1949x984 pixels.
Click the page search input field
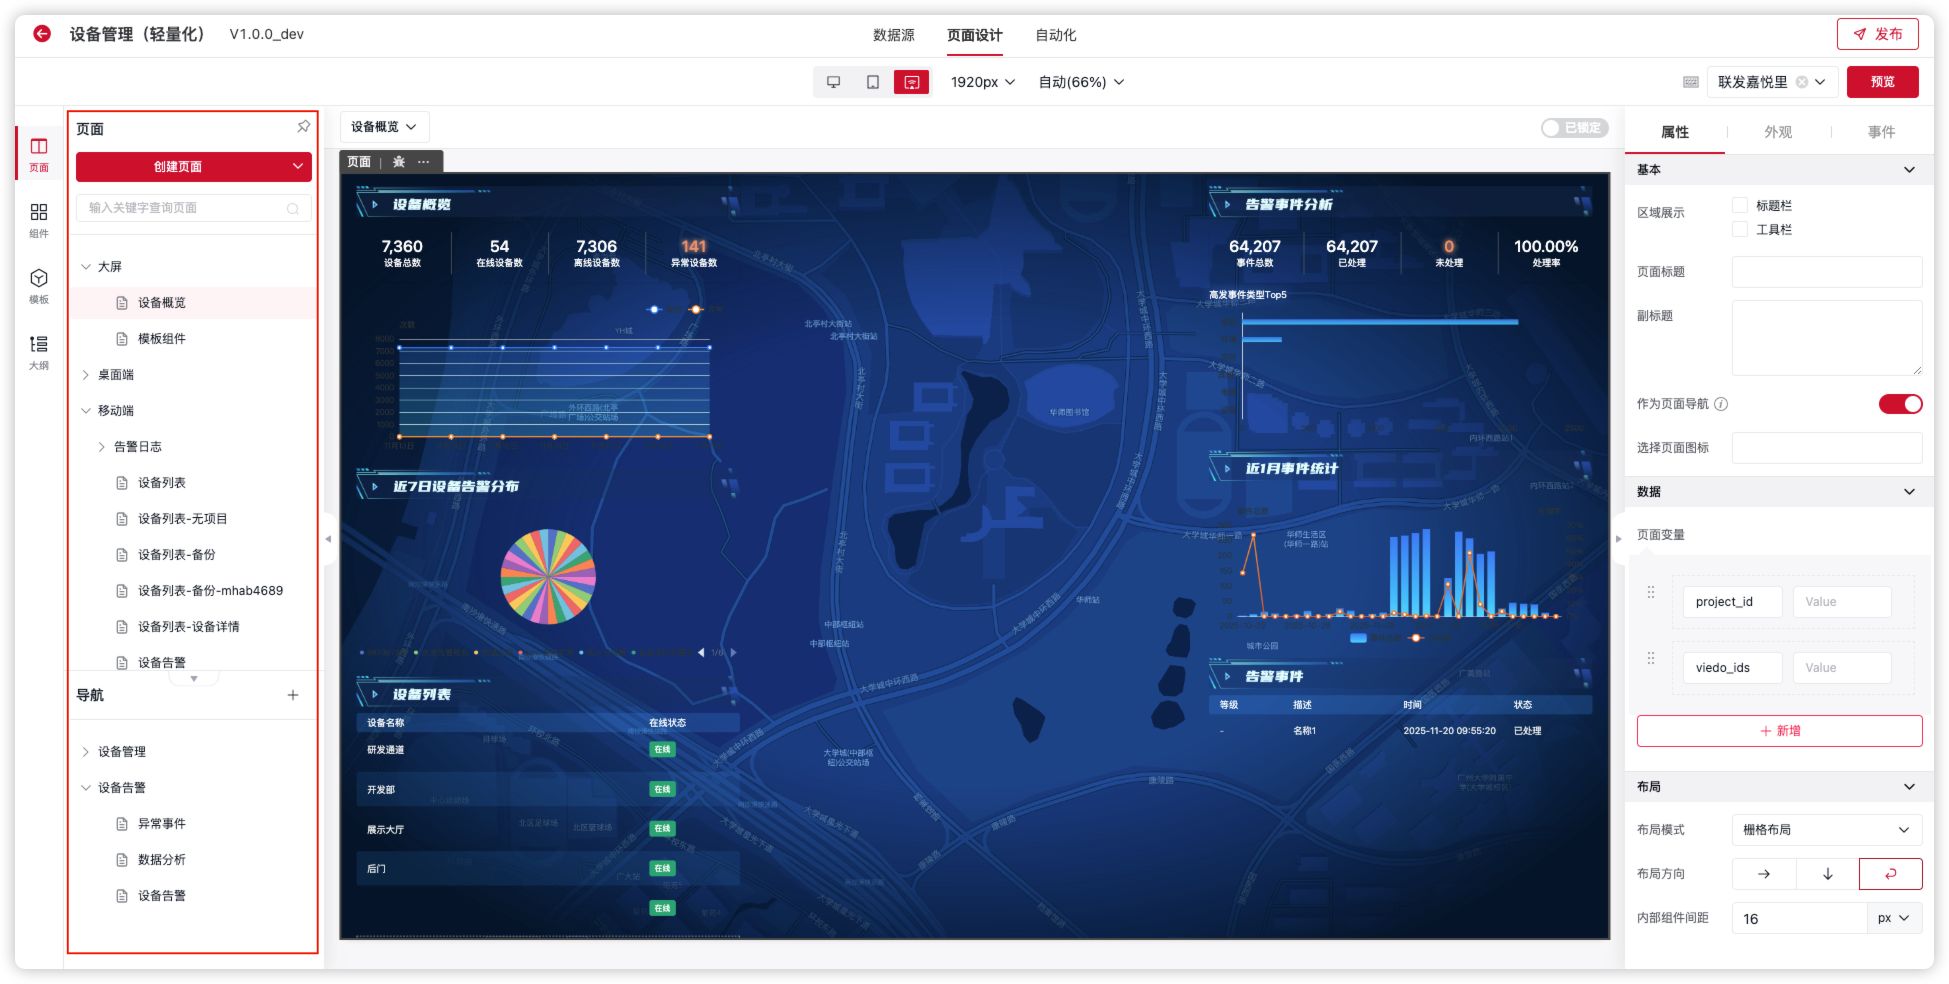click(x=185, y=208)
